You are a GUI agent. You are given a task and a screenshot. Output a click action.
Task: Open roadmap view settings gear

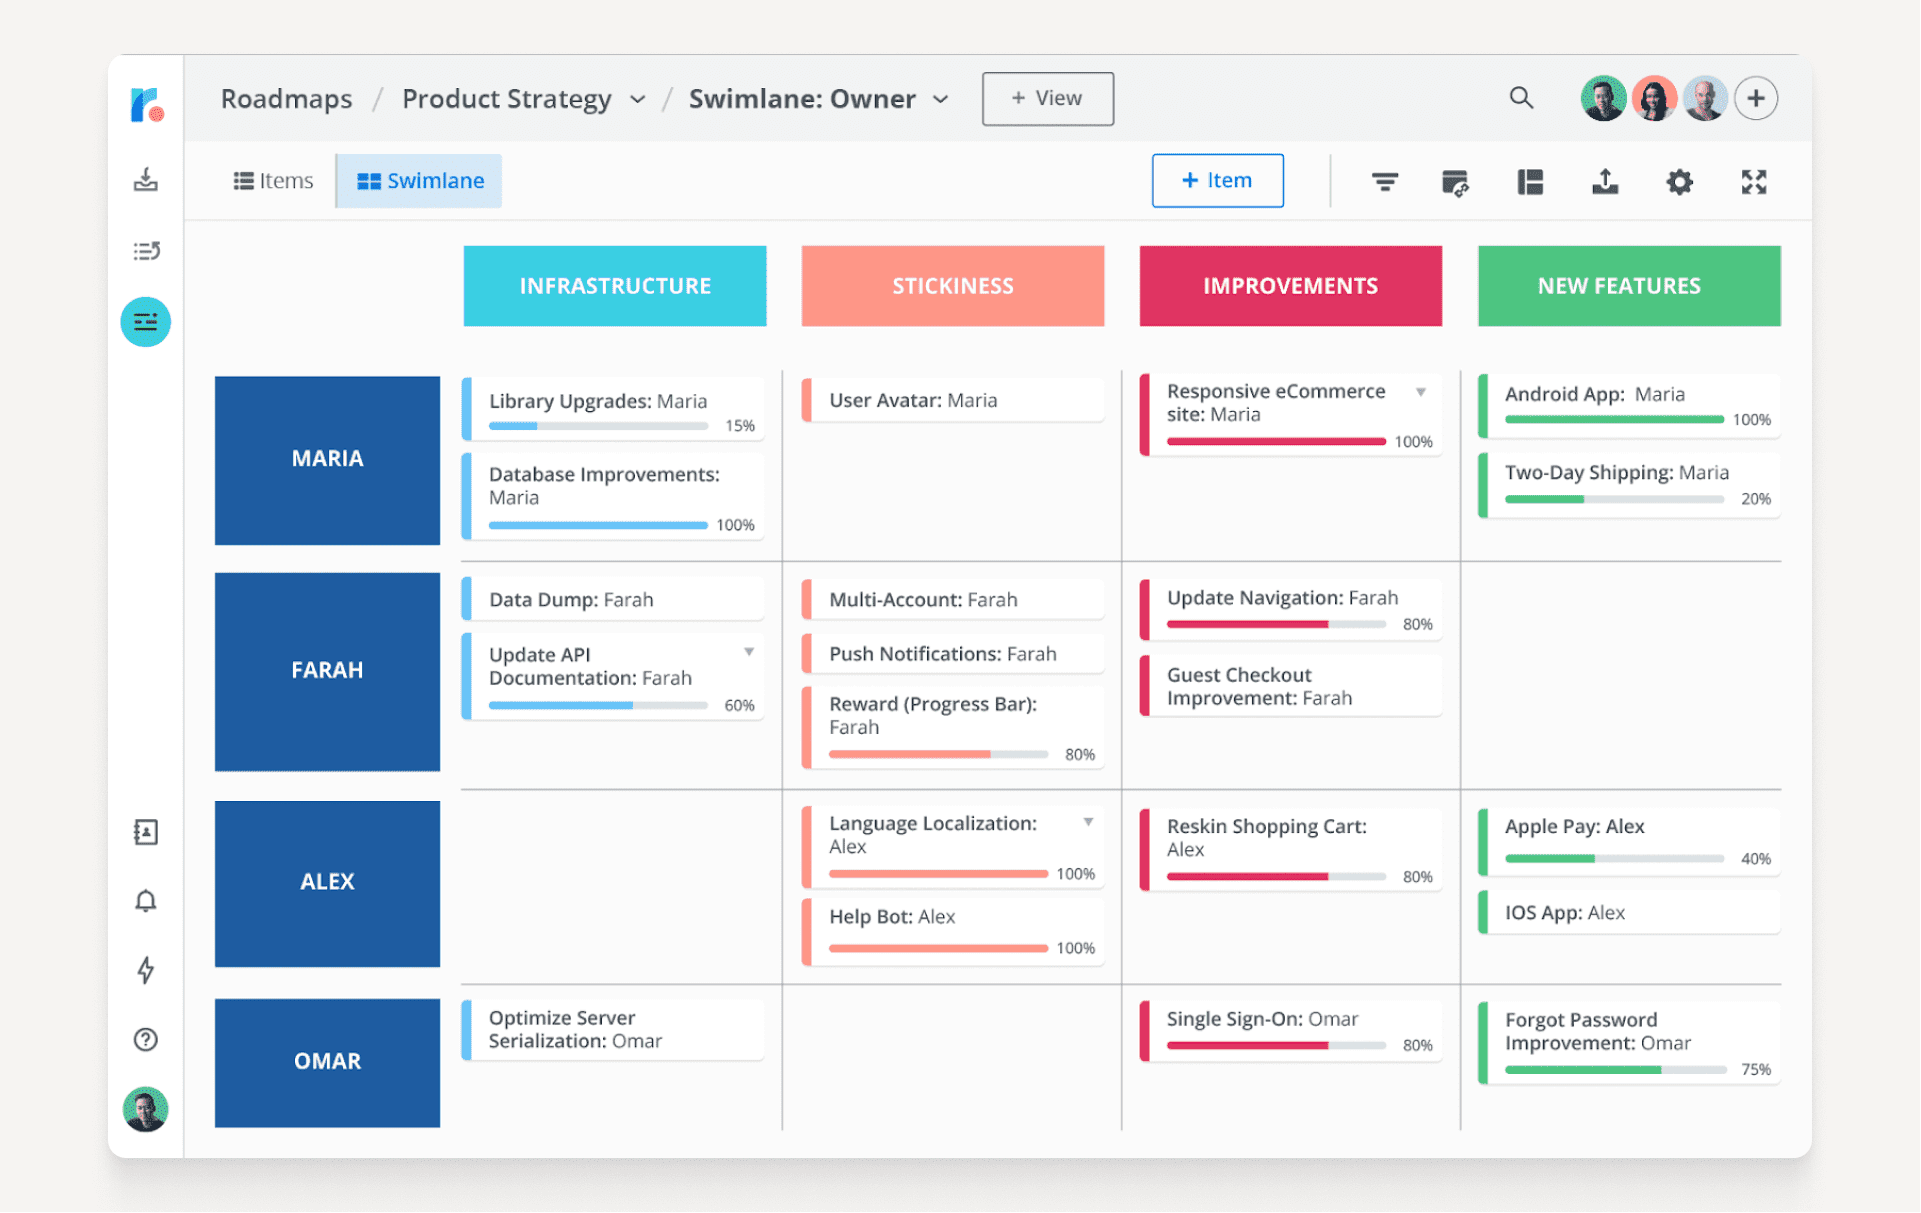point(1679,181)
